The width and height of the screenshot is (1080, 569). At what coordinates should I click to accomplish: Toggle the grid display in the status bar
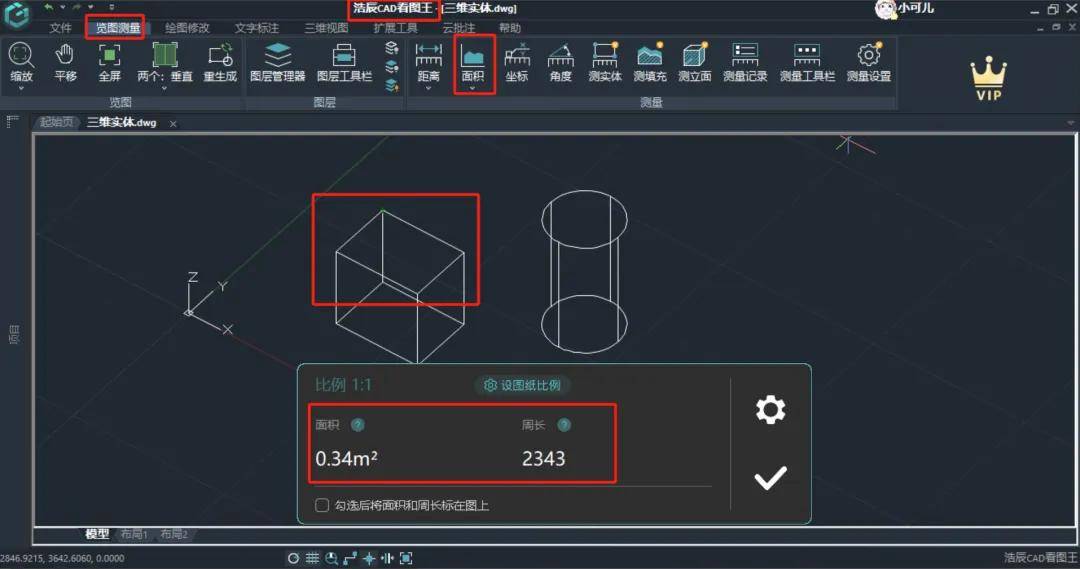pos(313,558)
